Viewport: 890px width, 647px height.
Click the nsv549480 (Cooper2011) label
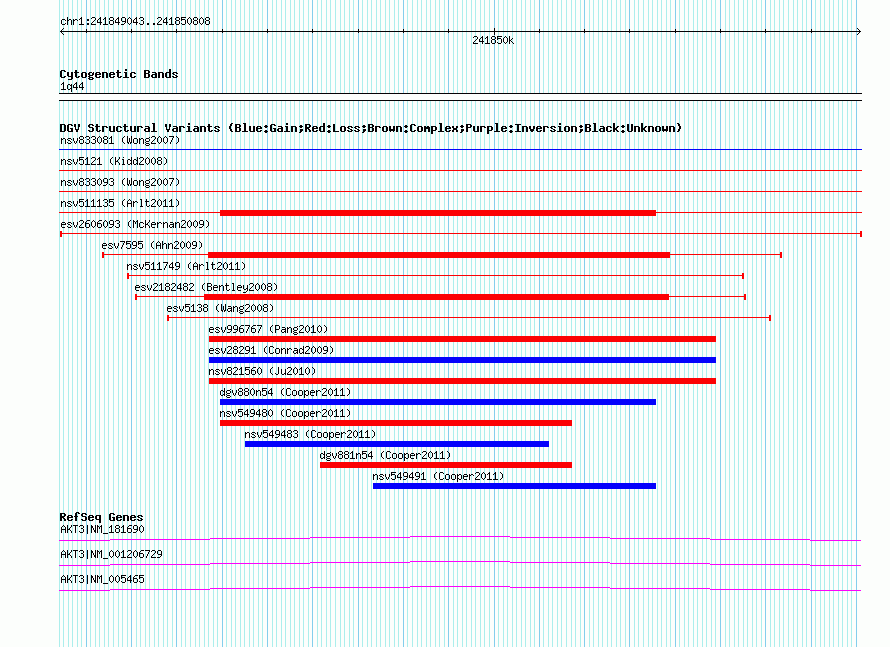285,413
